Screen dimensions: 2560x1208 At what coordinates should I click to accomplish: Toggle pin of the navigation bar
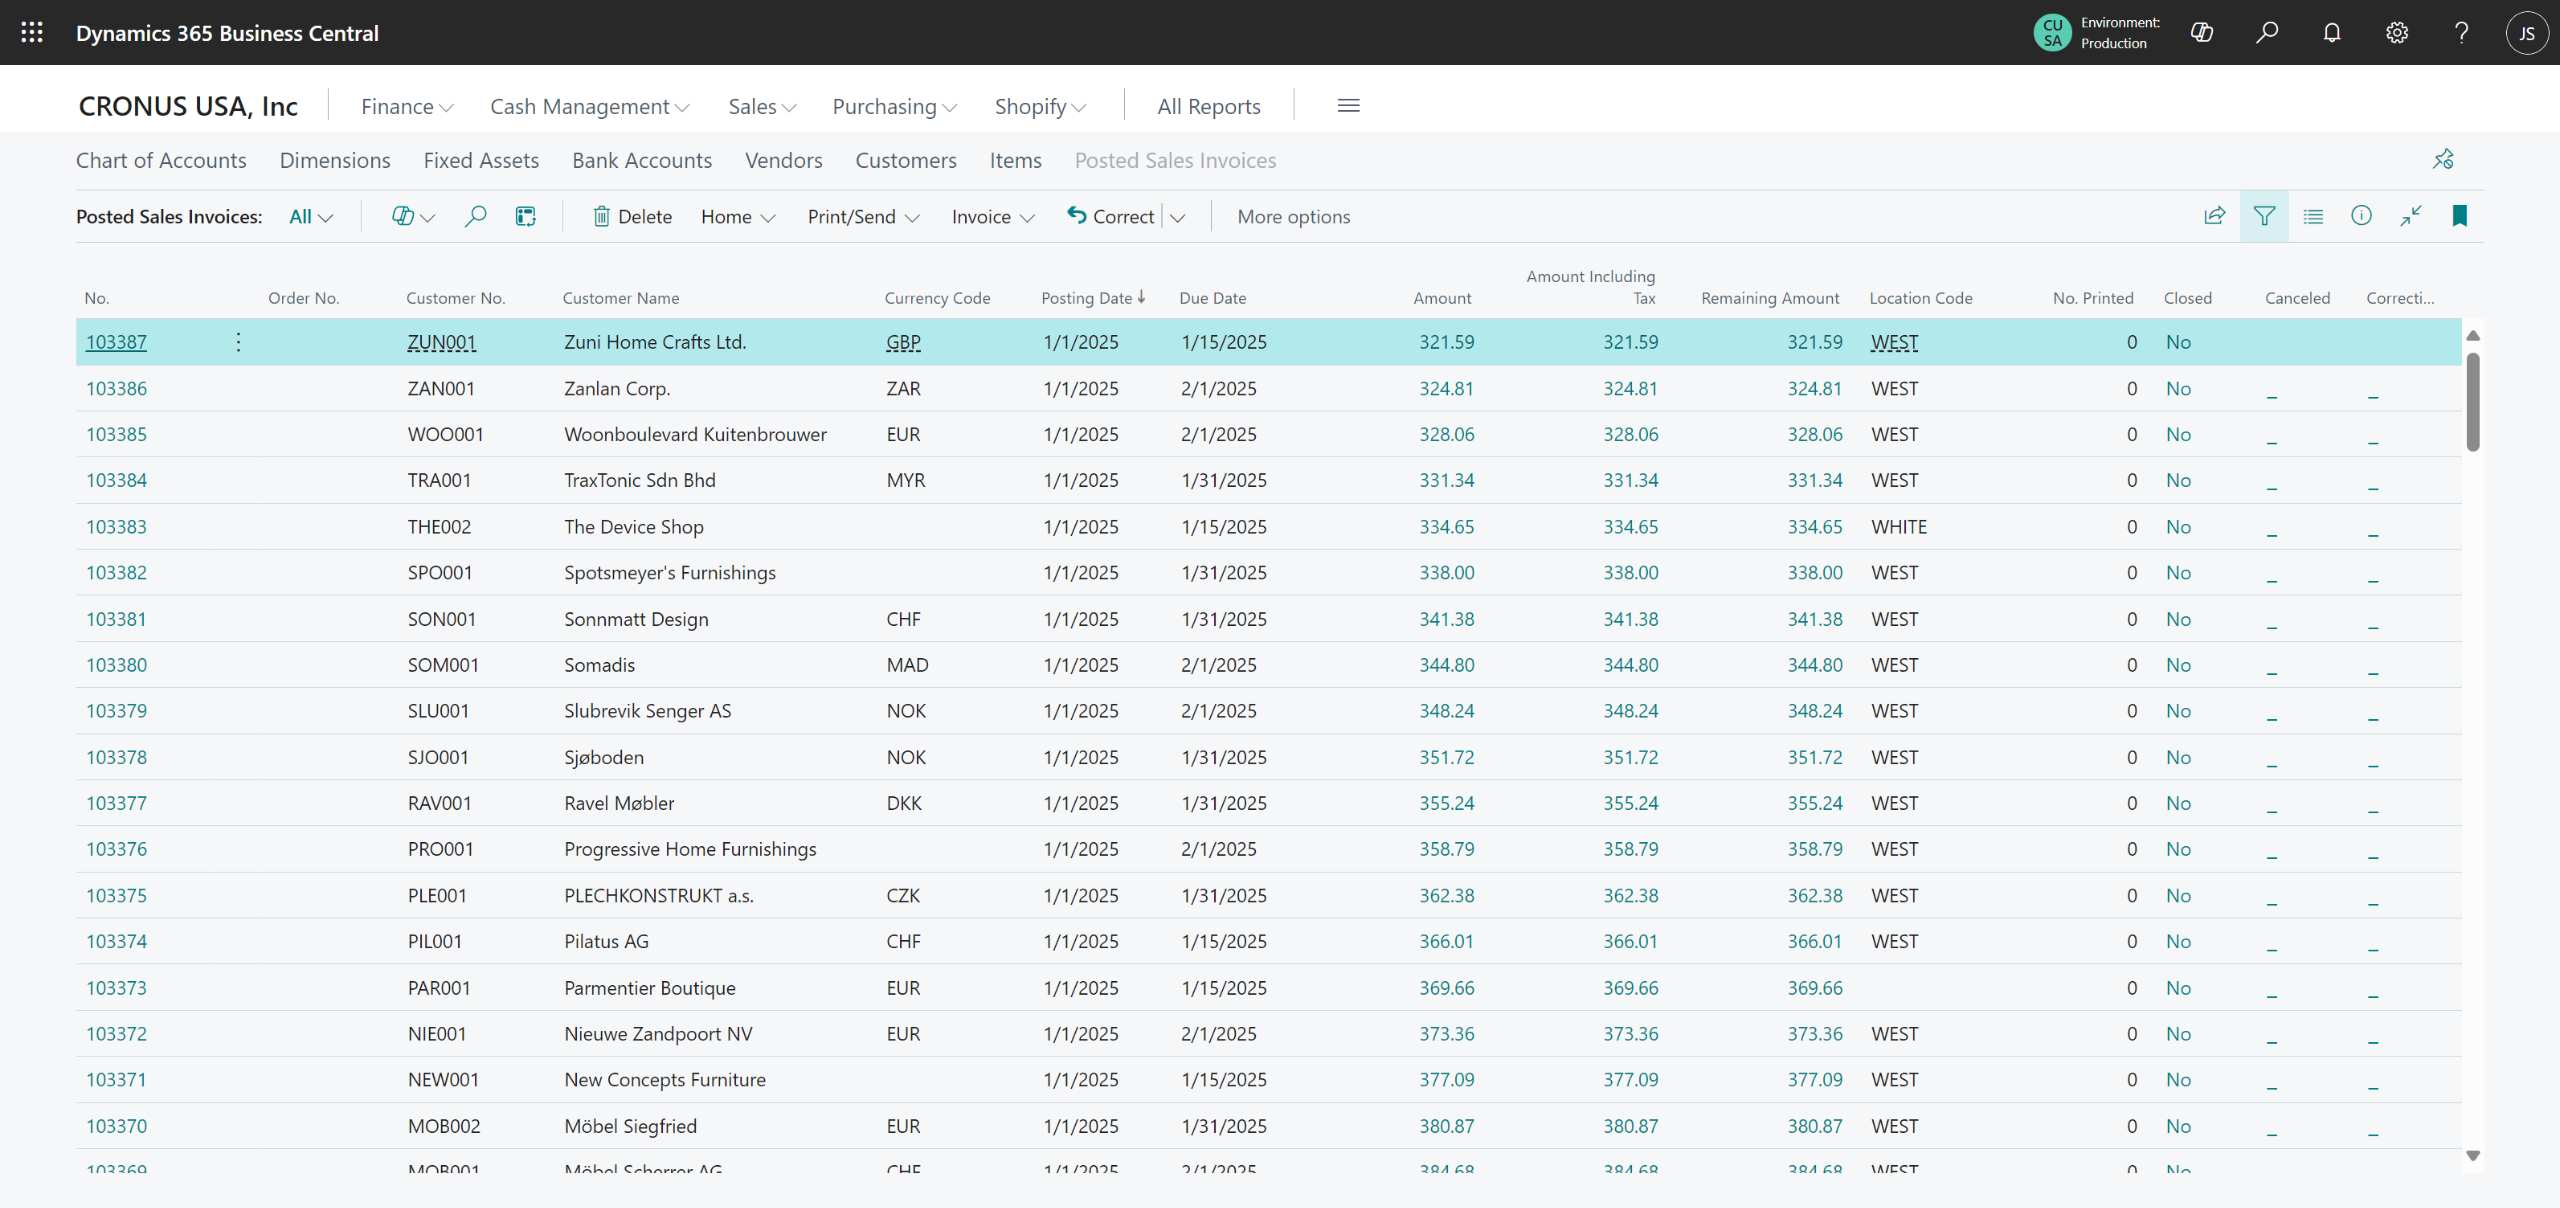coord(2444,159)
